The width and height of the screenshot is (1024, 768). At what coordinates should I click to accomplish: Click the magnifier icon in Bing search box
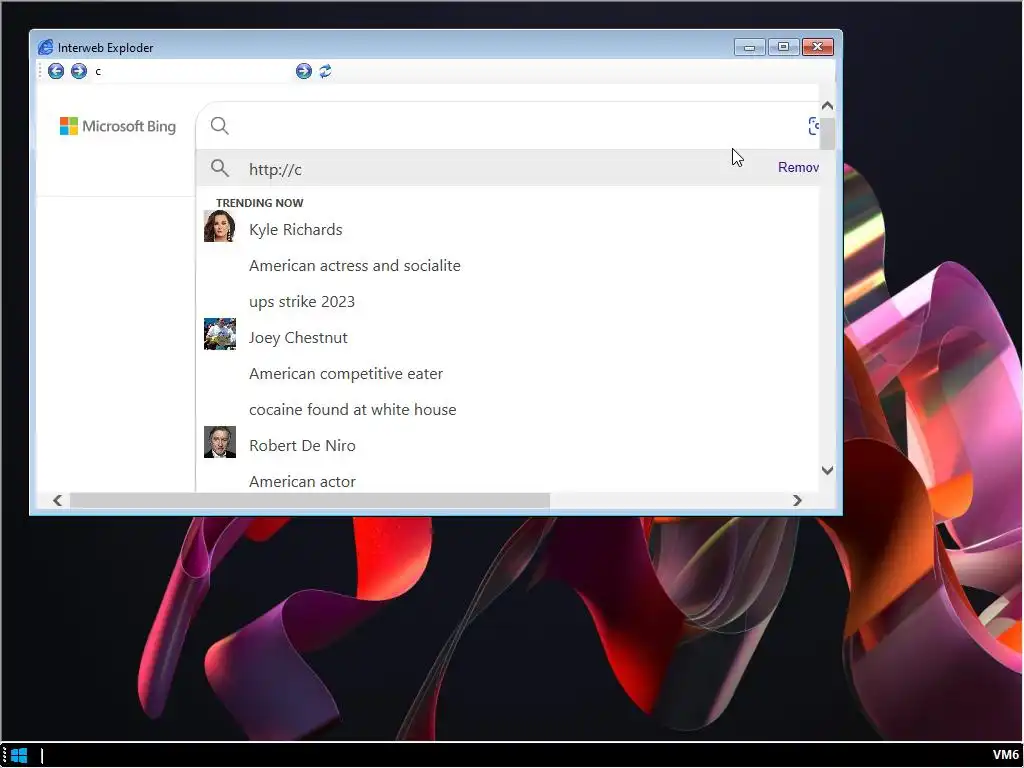click(220, 126)
